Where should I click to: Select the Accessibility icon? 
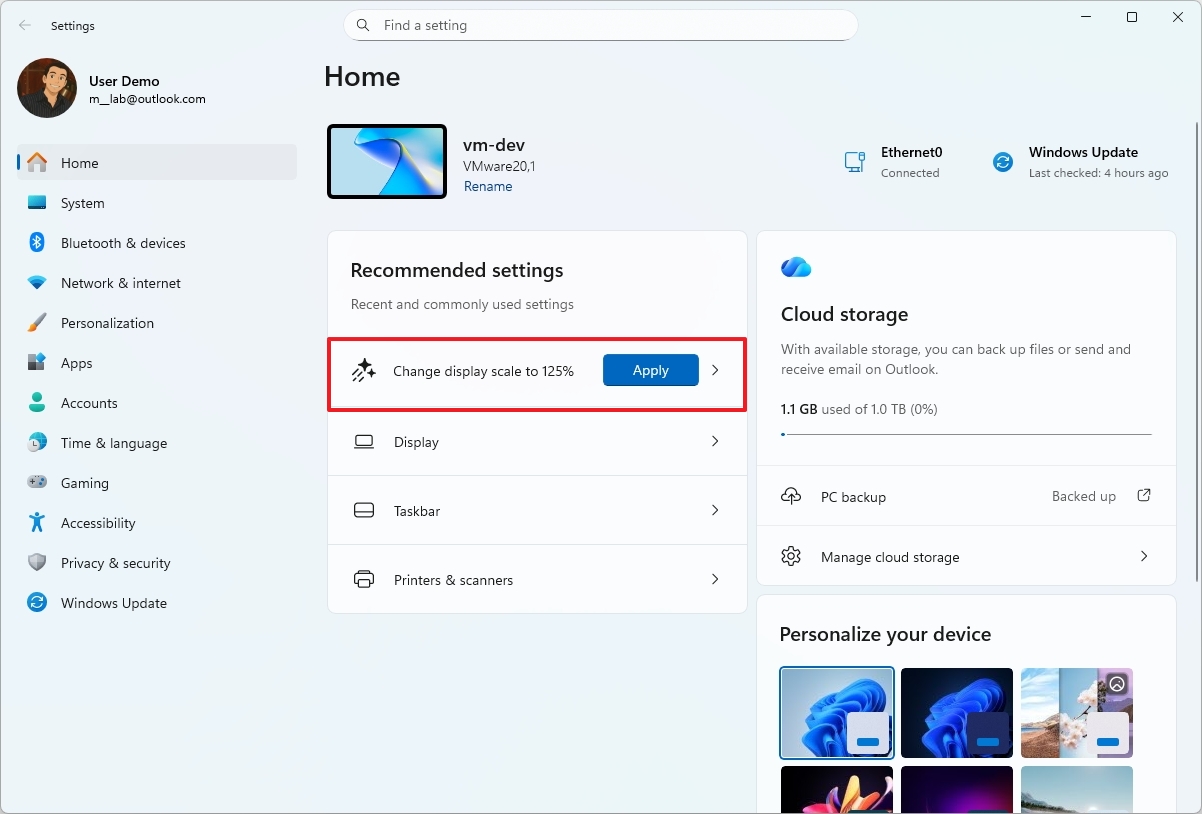[38, 523]
